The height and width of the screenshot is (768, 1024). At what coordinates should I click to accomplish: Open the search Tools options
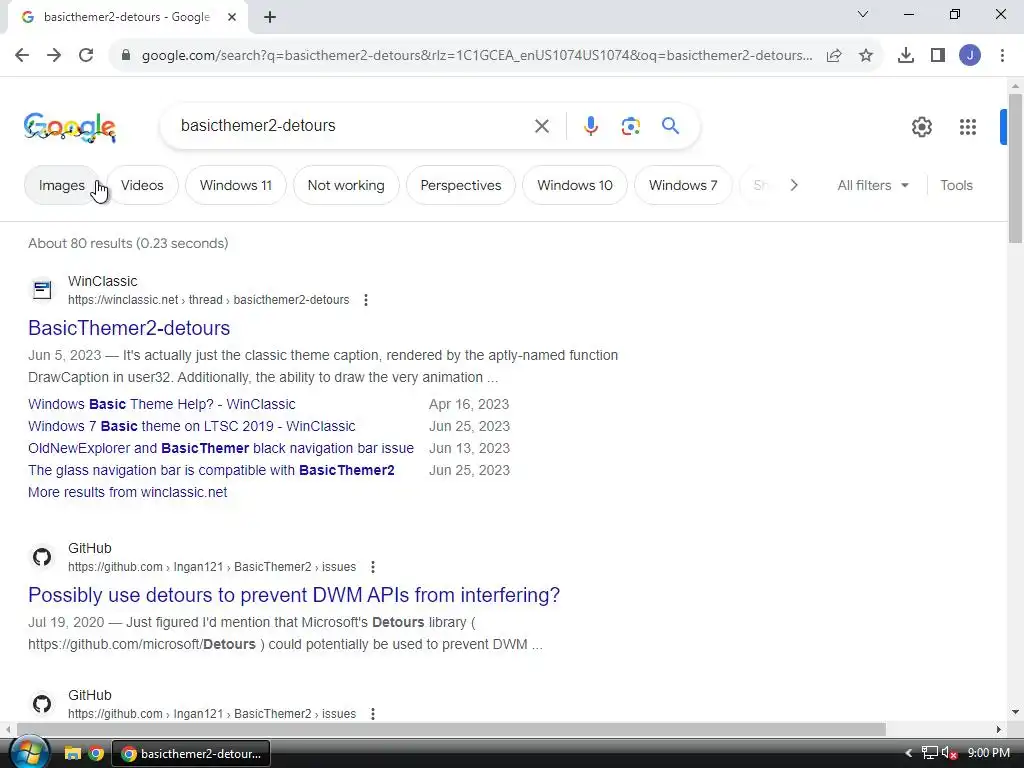coord(956,185)
